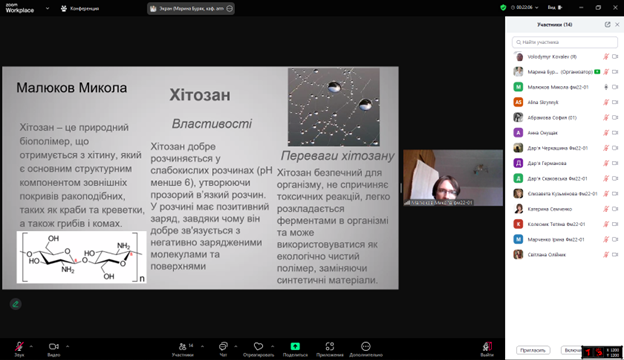The height and width of the screenshot is (360, 624).
Task: Click the annotation pencil icon below slide
Action: pos(16,304)
